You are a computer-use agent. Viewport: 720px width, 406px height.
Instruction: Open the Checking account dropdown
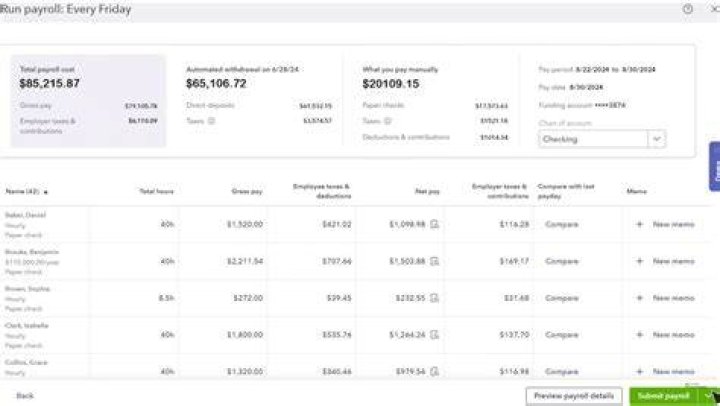click(x=602, y=139)
